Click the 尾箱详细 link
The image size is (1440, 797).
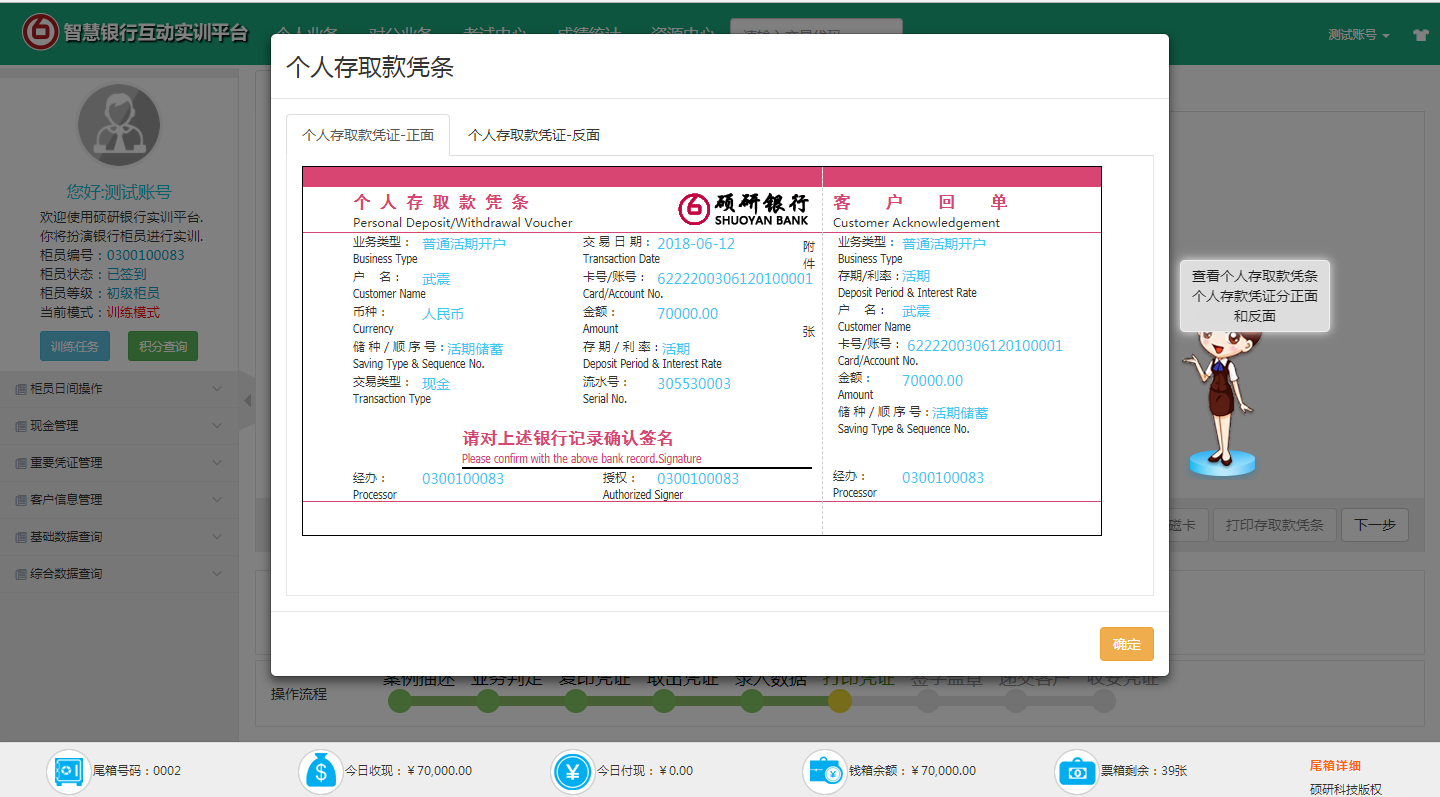1335,766
